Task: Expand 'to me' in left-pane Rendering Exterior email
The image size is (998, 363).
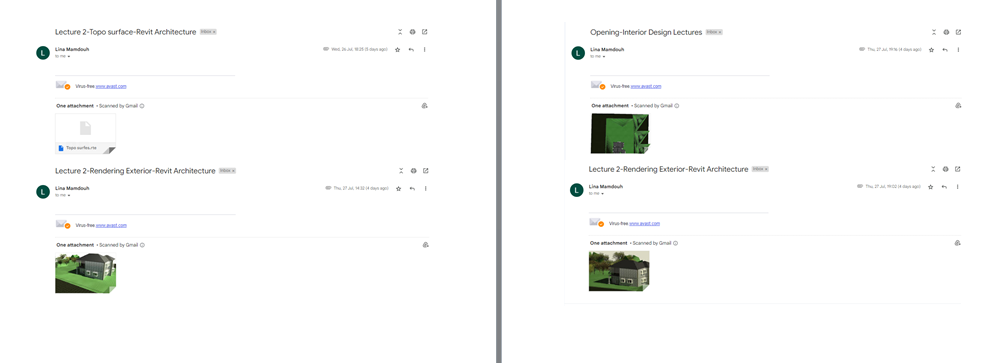Action: tap(69, 196)
